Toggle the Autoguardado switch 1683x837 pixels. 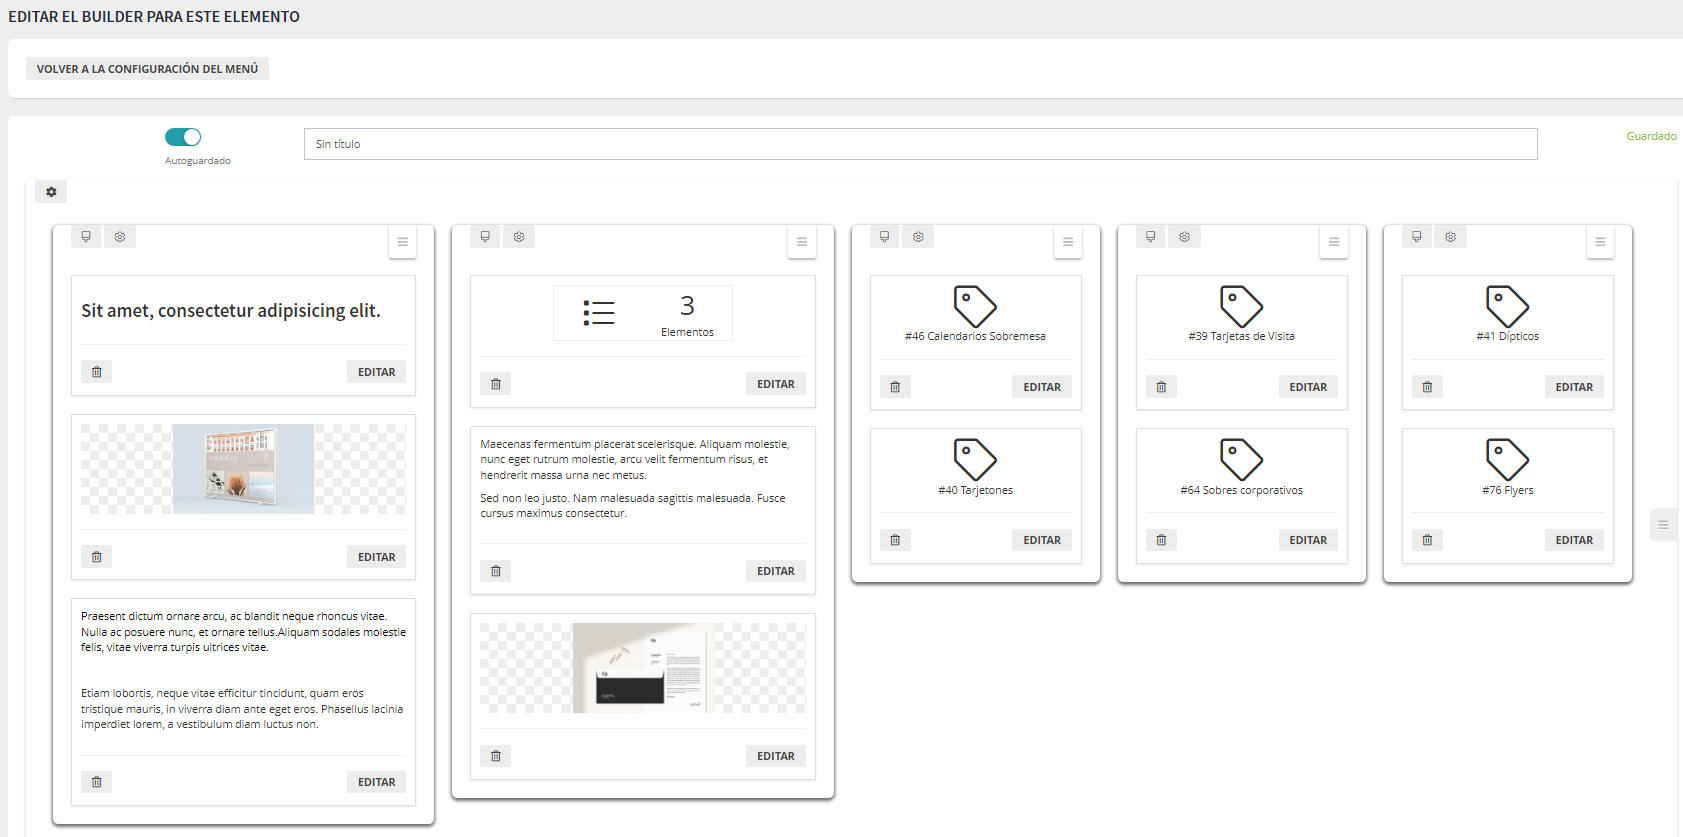pos(183,137)
